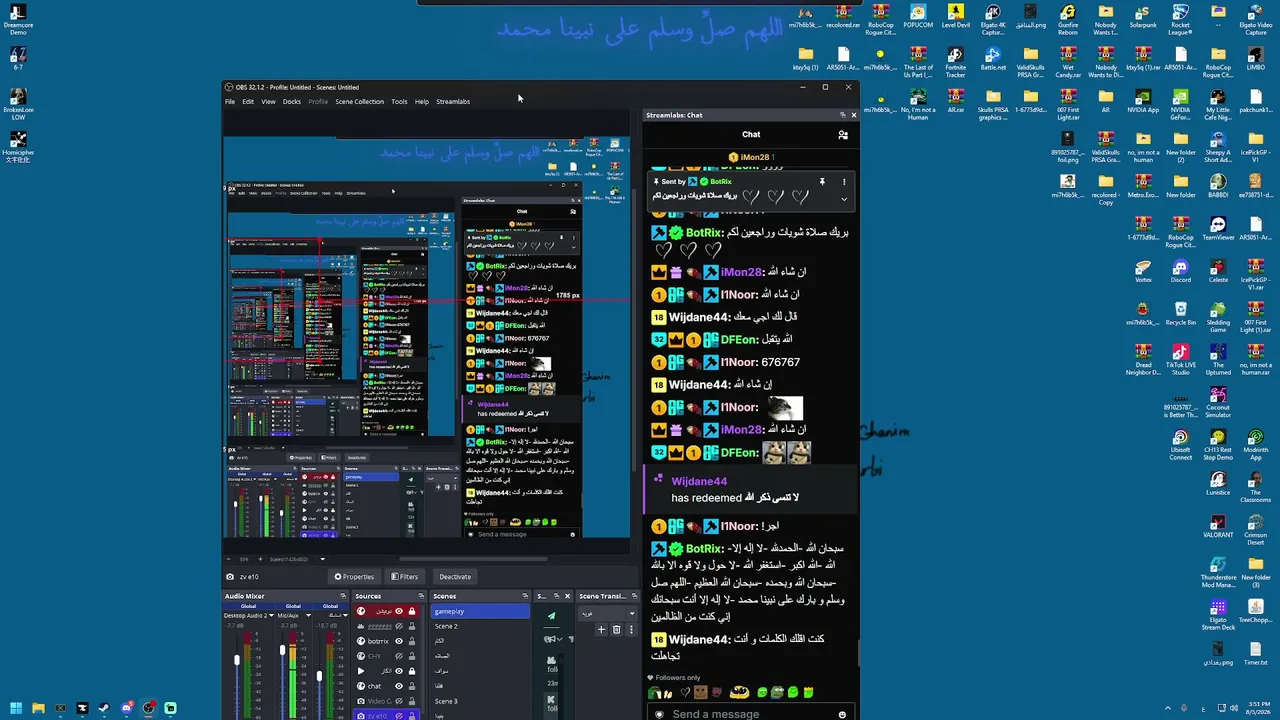Unpin the pinned chat message
1280x720 pixels.
(822, 182)
